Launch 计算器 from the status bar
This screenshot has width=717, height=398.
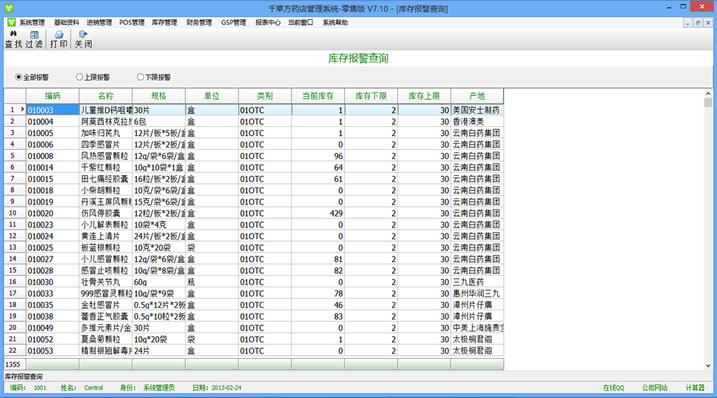click(695, 387)
